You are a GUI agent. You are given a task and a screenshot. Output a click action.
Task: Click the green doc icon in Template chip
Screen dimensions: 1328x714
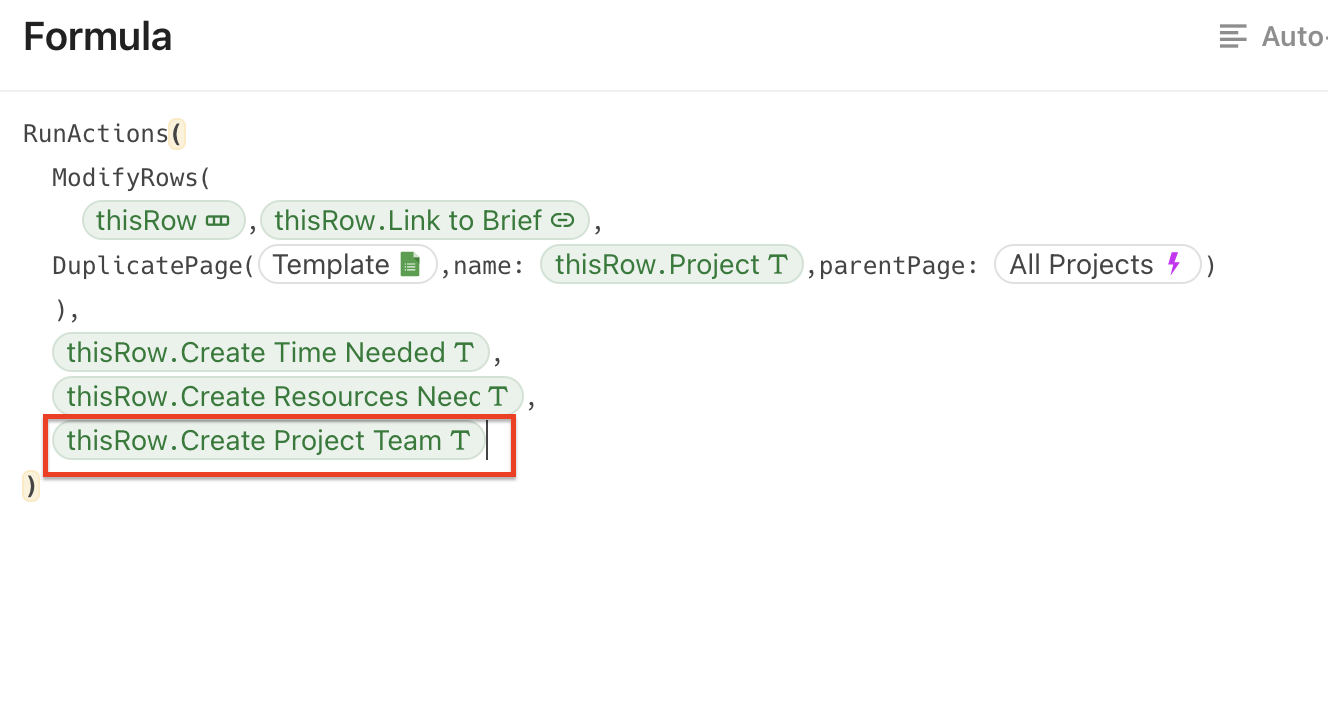(409, 265)
